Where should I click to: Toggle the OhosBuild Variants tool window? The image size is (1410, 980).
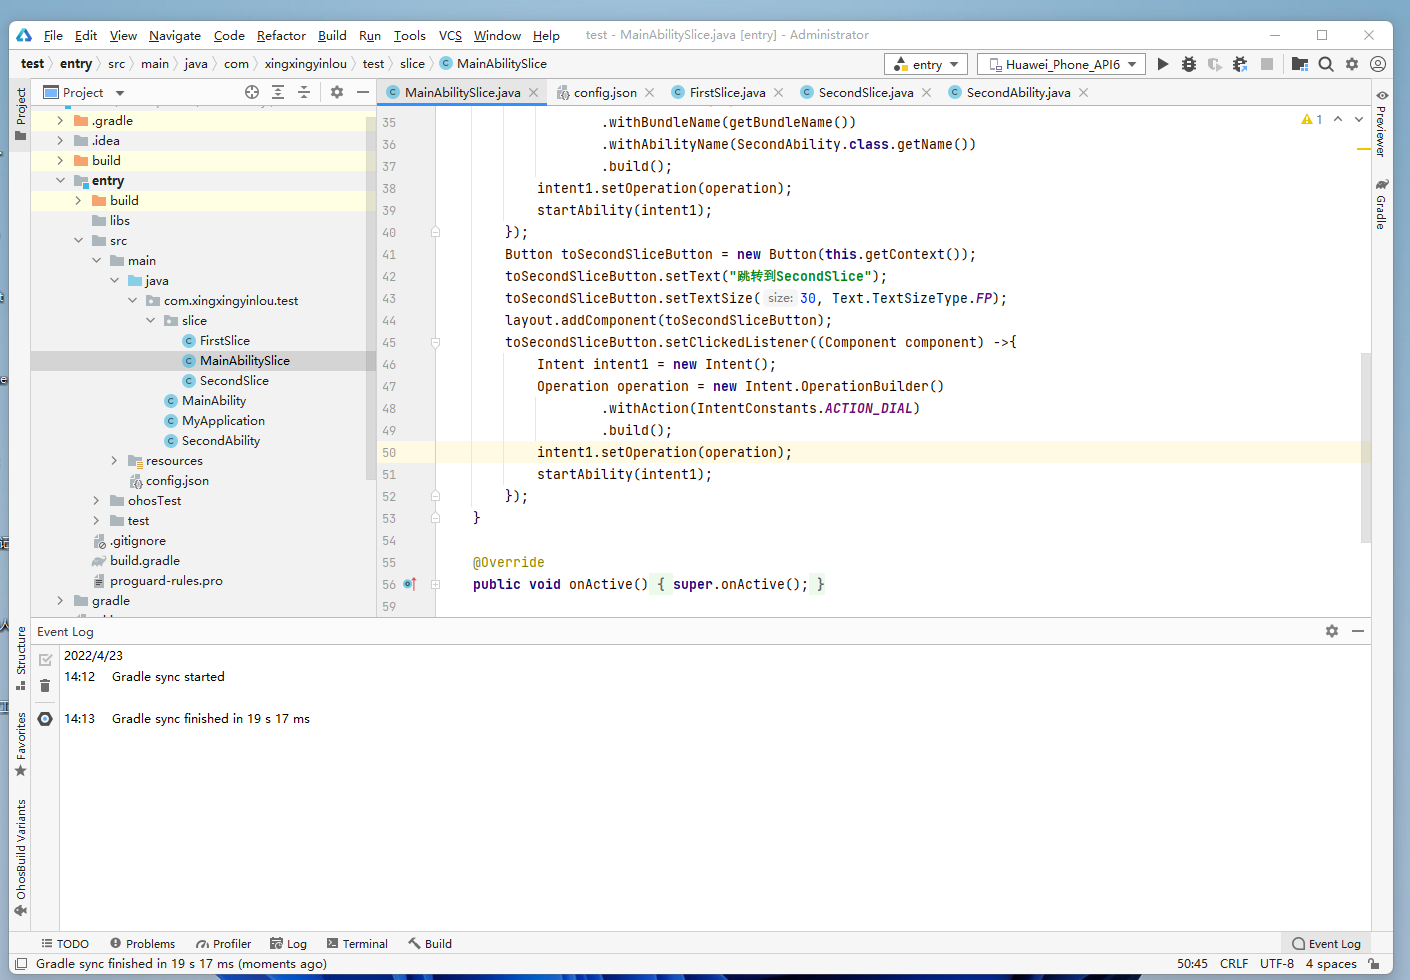coord(21,858)
